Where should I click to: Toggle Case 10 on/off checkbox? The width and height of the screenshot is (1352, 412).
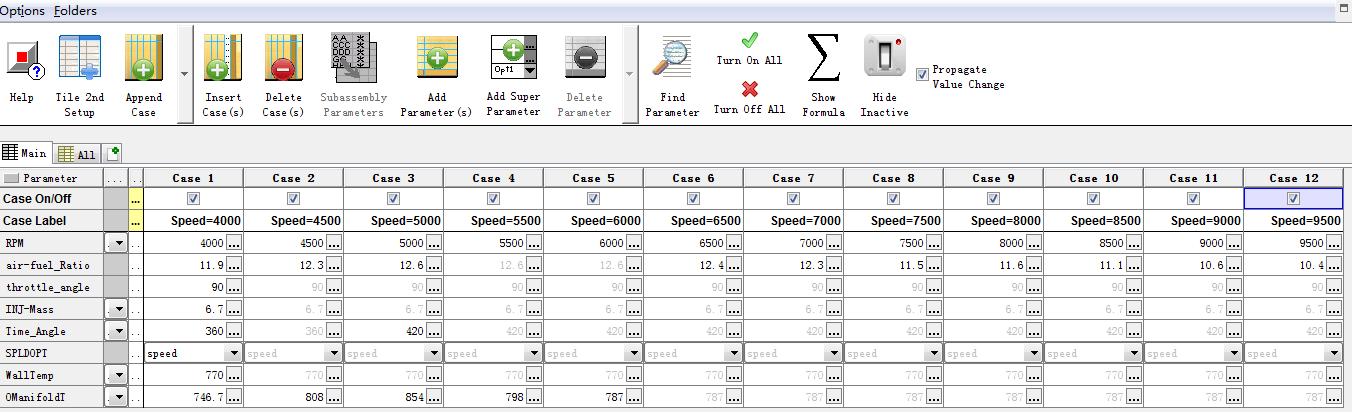pos(1093,199)
